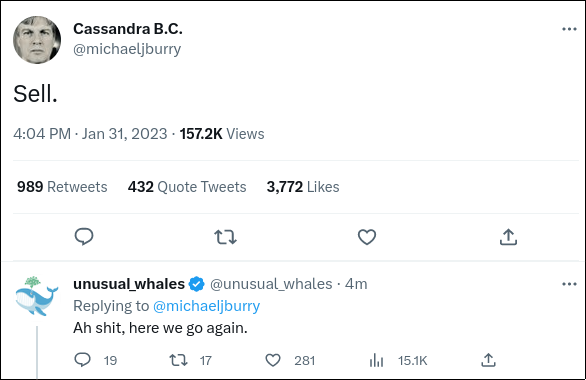Share the main tweet via upload icon
Viewport: 586px width, 380px height.
coord(508,237)
